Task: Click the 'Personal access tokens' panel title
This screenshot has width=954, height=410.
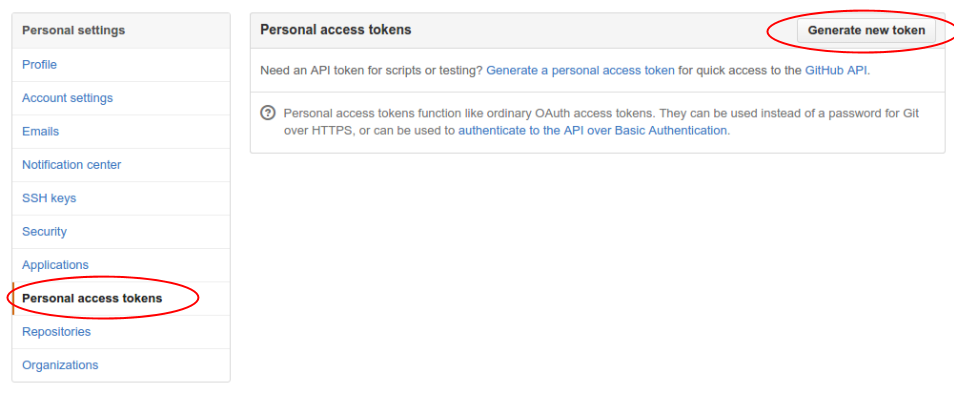Action: tap(335, 30)
